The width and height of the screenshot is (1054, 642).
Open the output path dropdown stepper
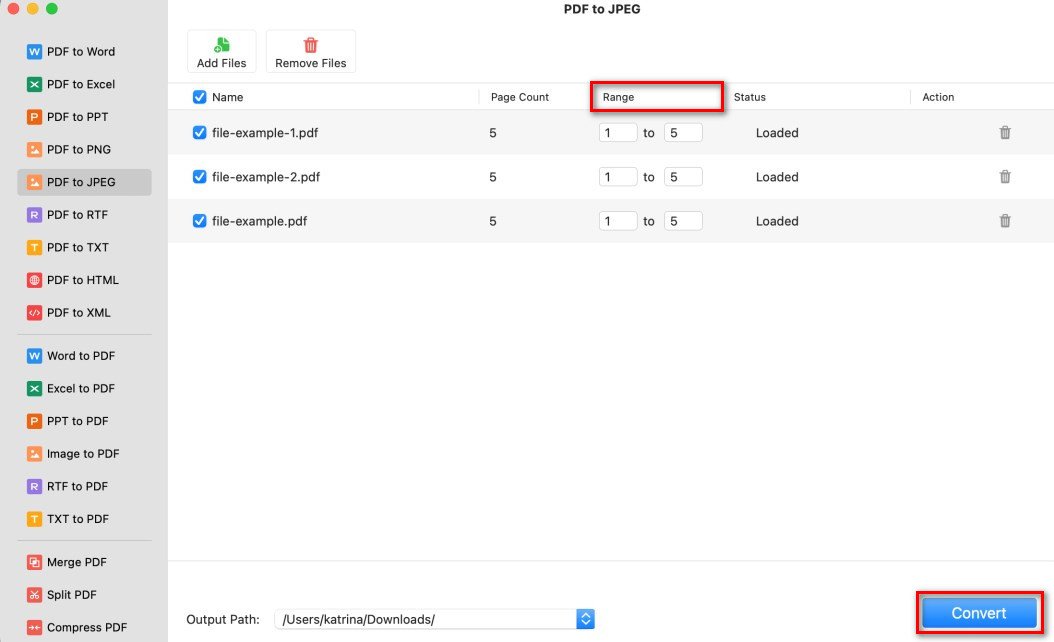click(x=586, y=619)
